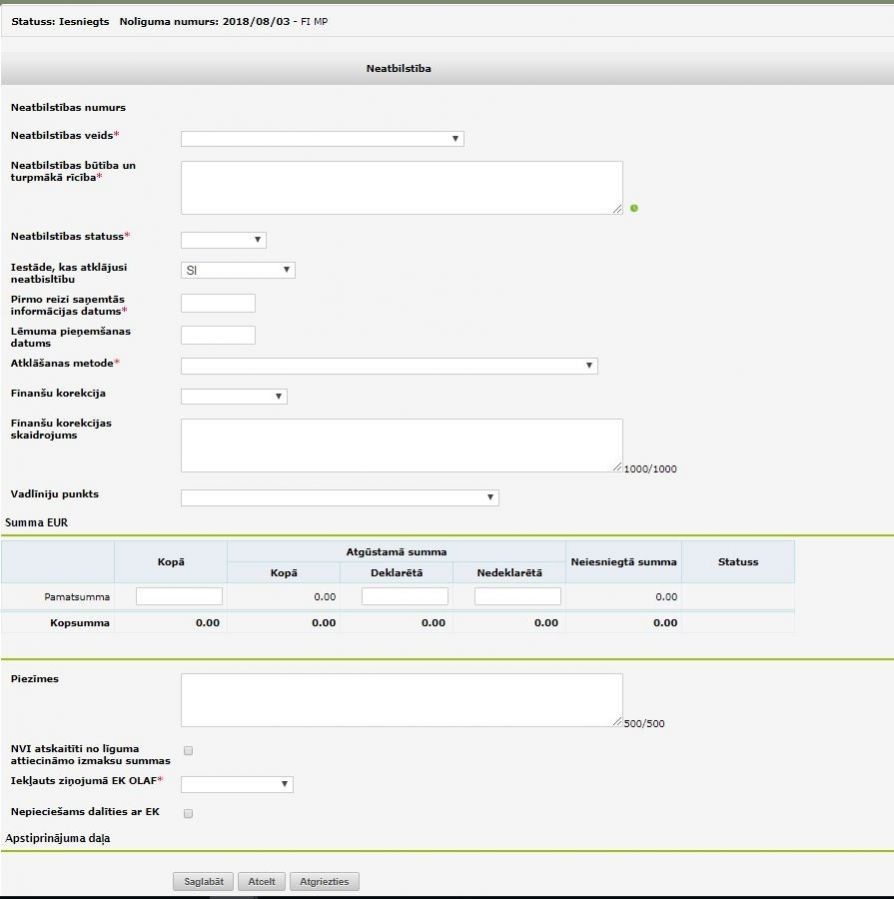Screen dimensions: 894x899
Task: Tick the Nepieciešams dalīties ar EK checkbox
Action: coord(188,813)
